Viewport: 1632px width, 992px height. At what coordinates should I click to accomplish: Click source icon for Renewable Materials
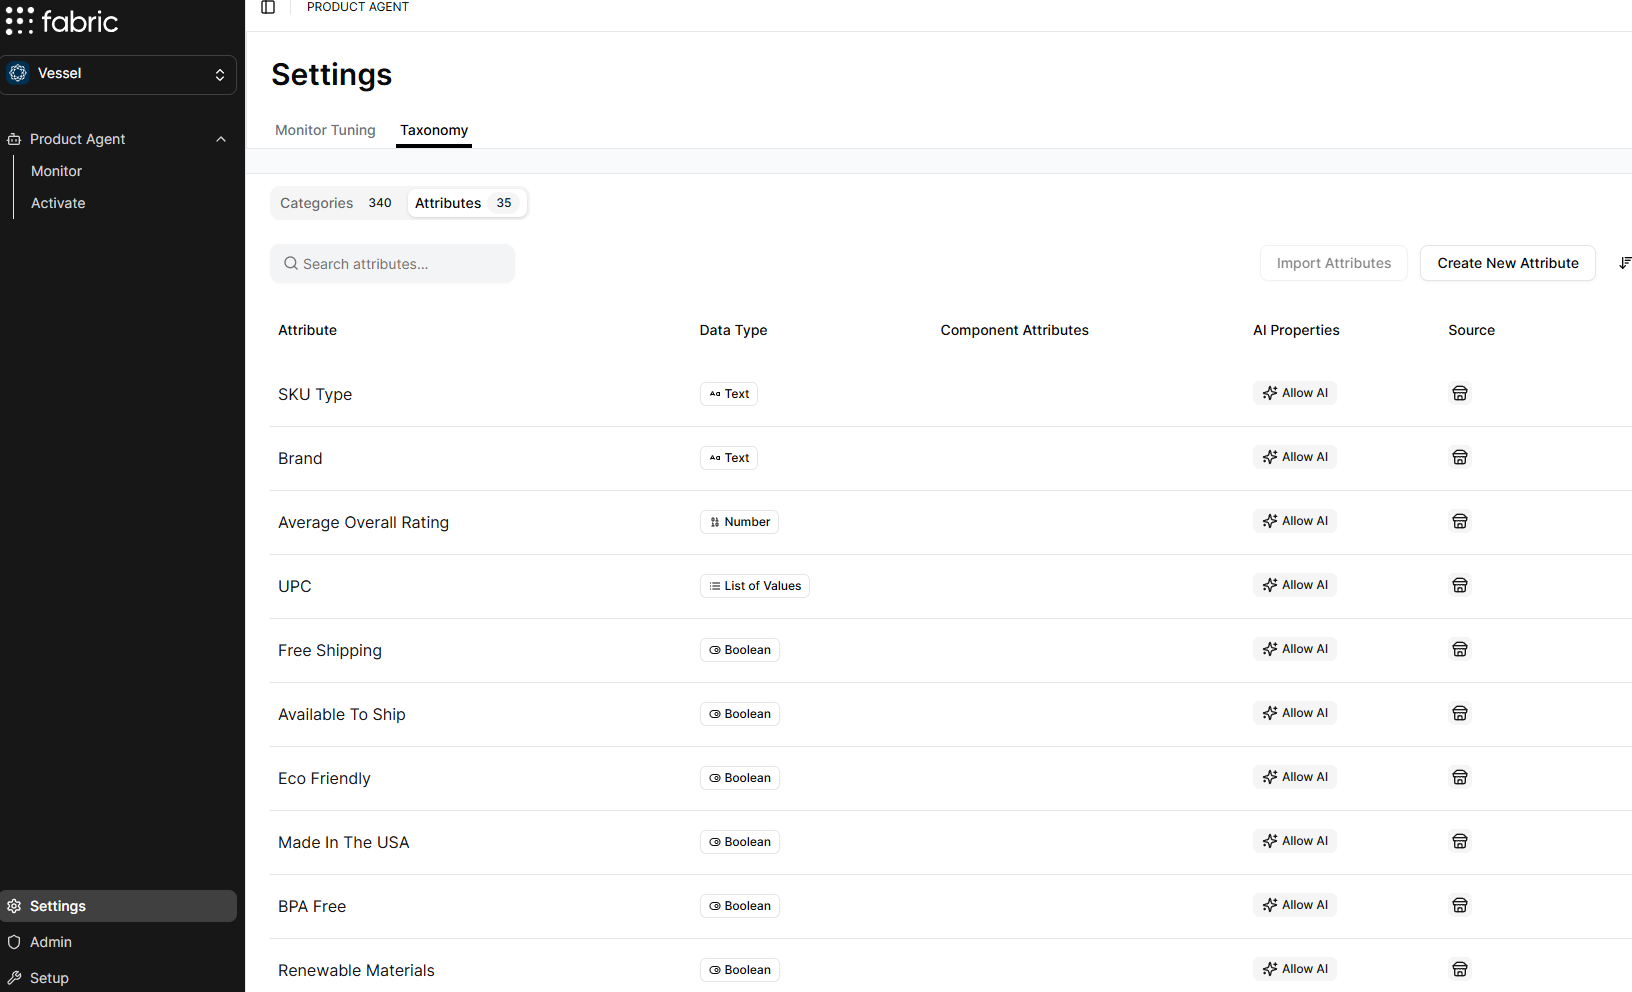pos(1460,969)
